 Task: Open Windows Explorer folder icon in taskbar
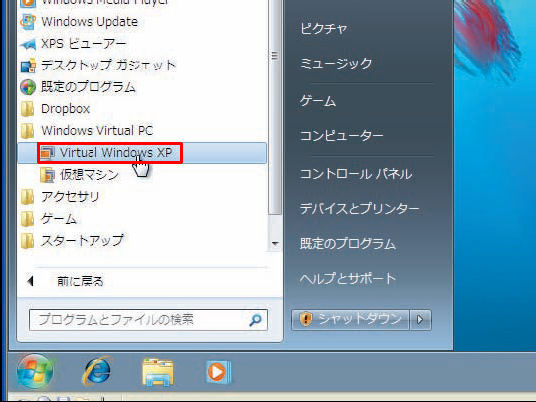[x=158, y=372]
